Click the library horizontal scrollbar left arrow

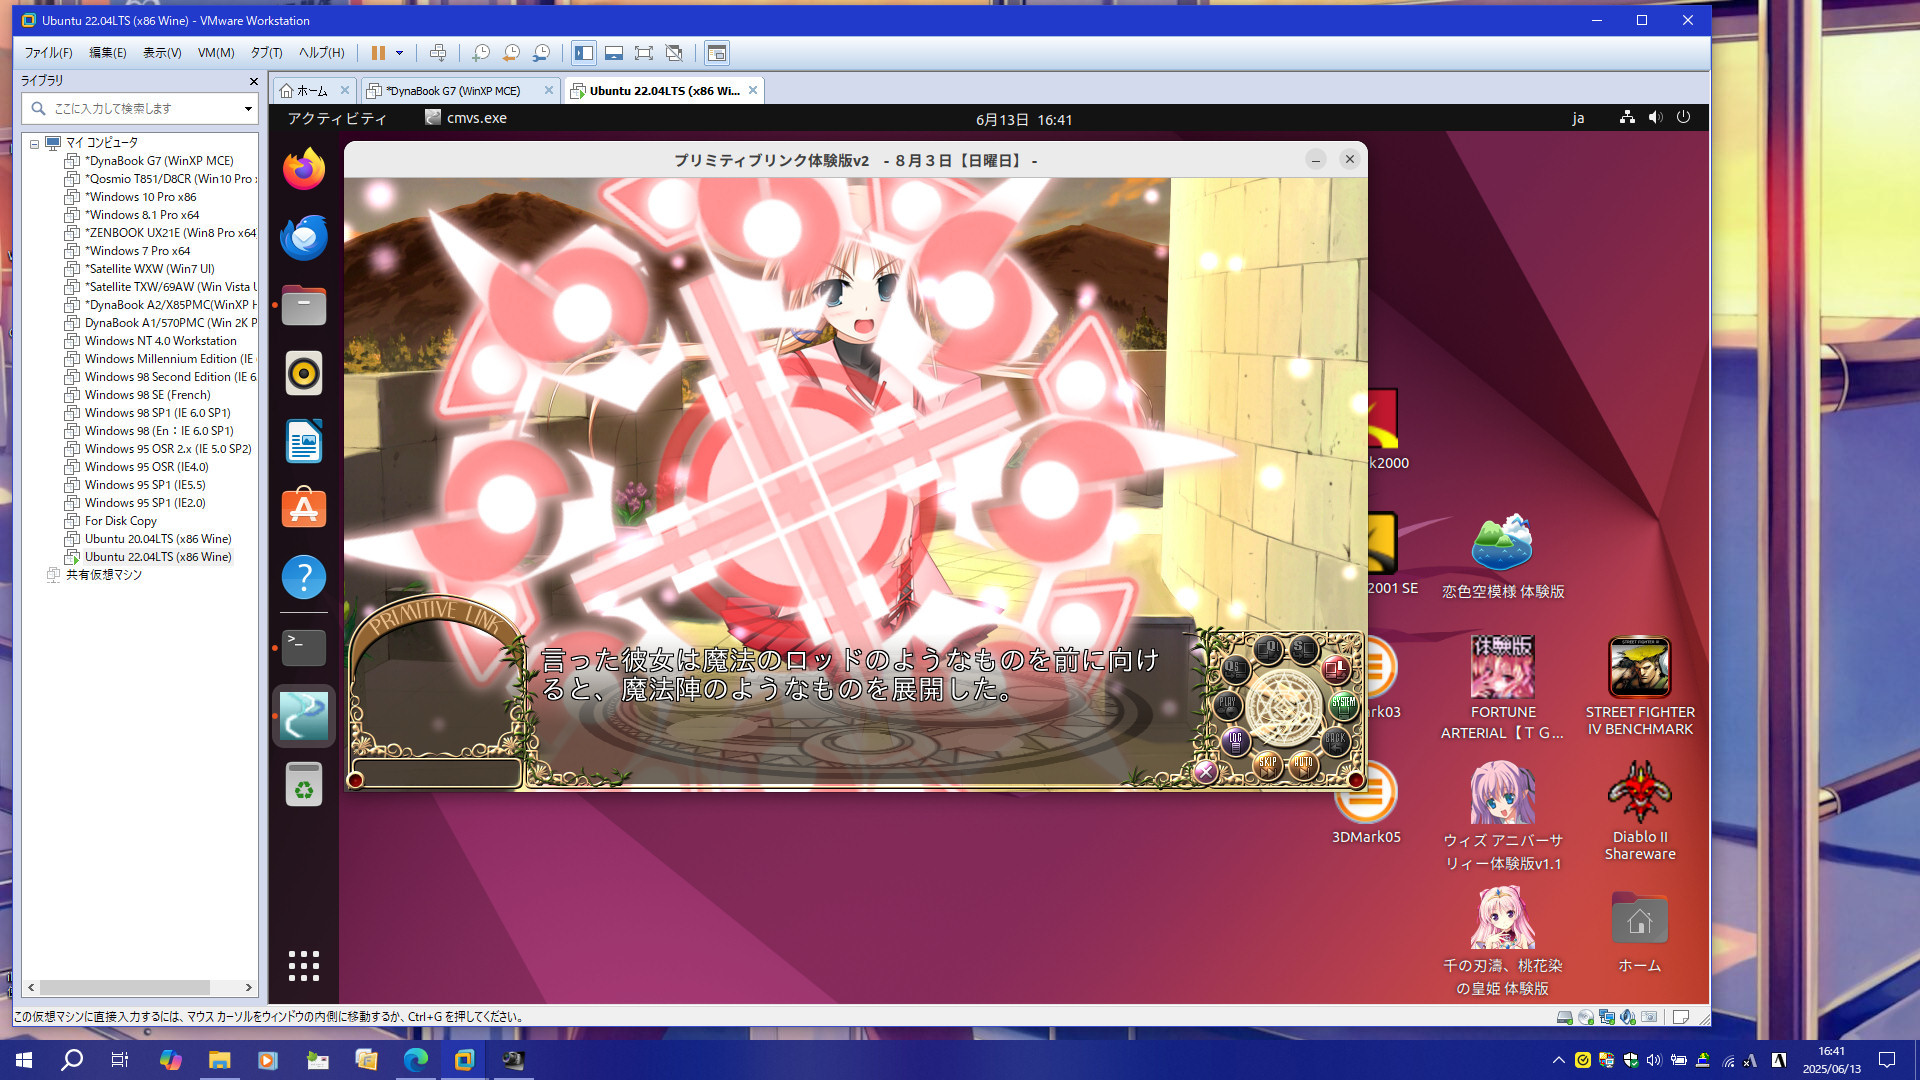coord(31,988)
